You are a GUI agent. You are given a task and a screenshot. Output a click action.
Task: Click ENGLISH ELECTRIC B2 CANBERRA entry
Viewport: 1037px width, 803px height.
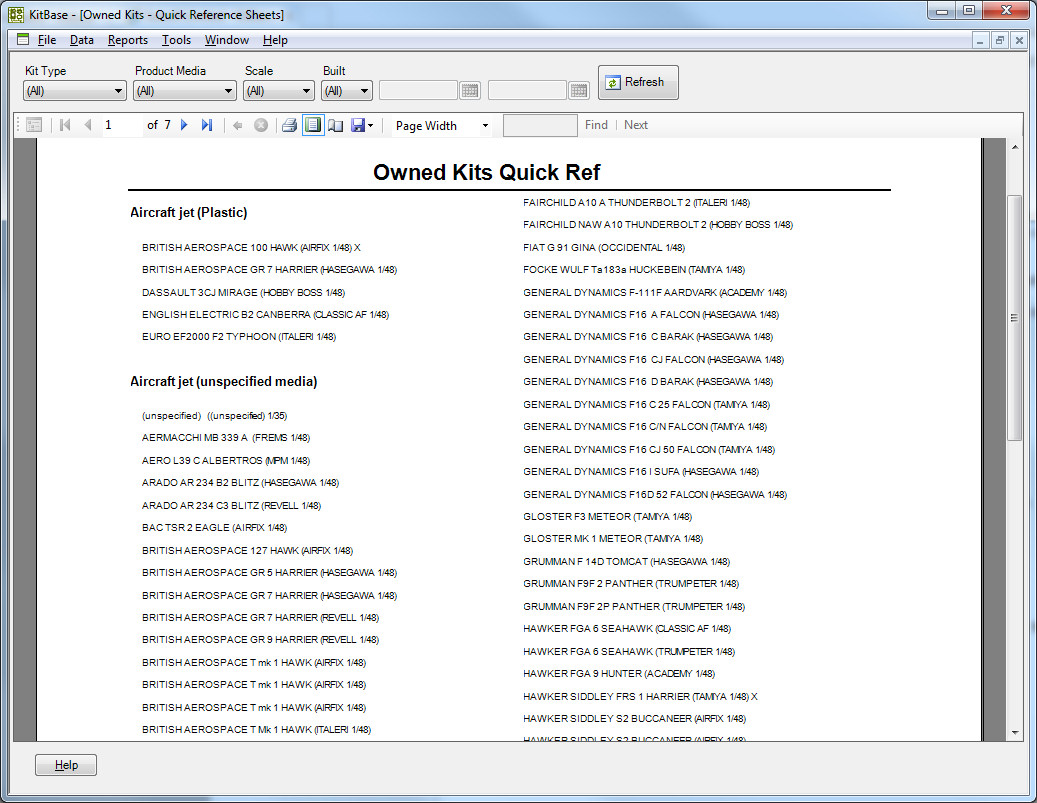tap(265, 314)
